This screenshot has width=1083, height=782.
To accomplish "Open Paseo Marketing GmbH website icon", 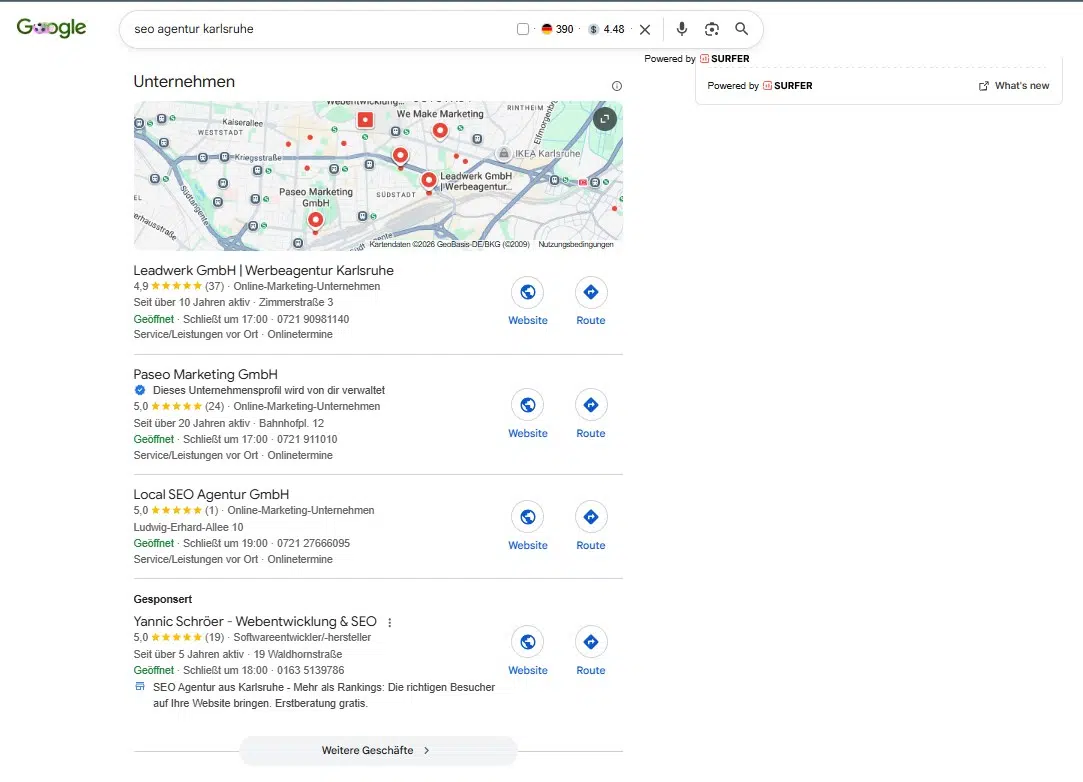I will tap(528, 405).
